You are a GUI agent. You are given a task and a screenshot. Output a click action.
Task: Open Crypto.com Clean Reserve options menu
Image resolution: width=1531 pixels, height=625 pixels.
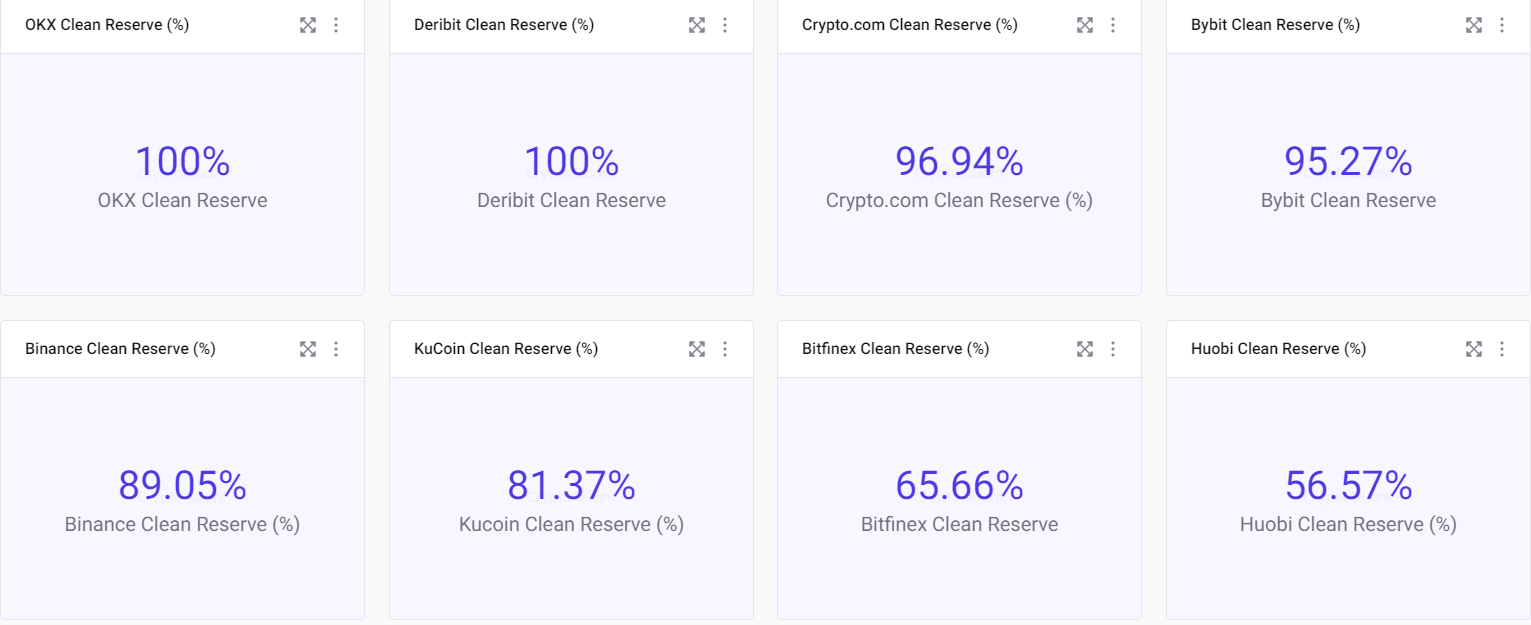1113,25
